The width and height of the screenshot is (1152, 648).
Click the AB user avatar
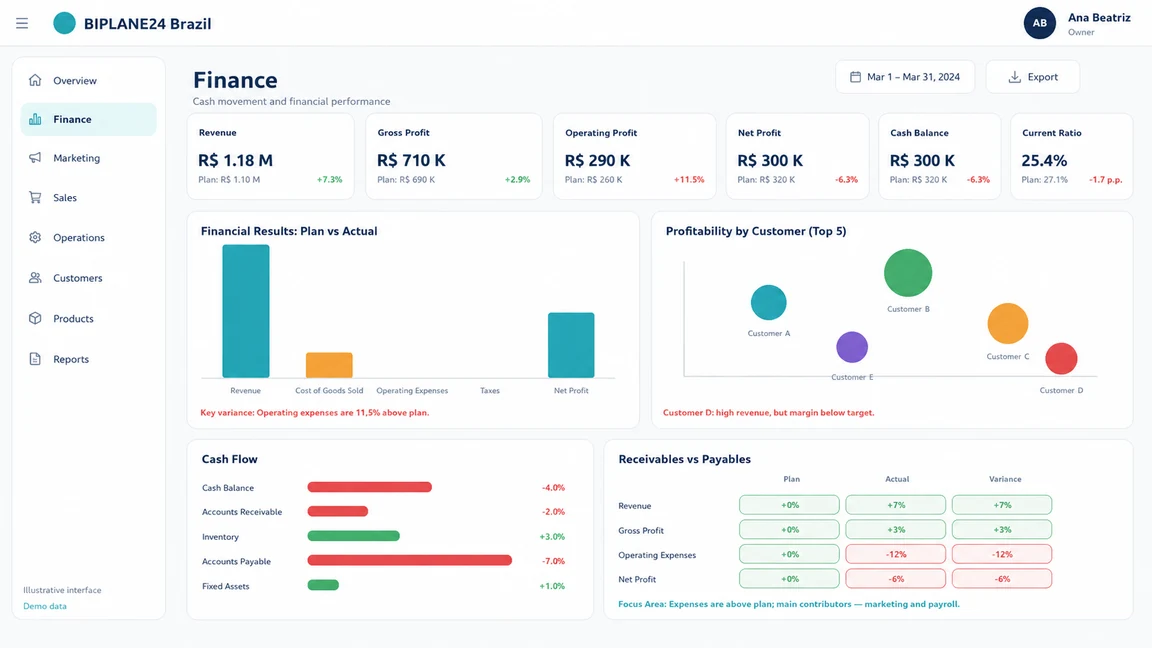[x=1040, y=23]
